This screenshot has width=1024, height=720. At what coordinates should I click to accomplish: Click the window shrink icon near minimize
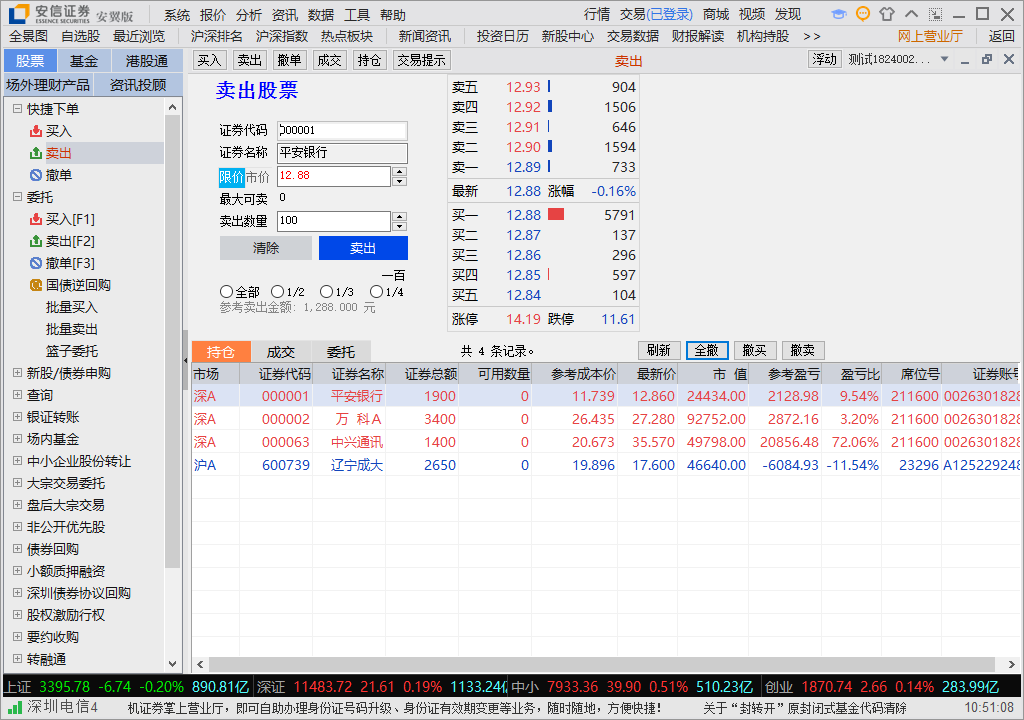tap(936, 14)
